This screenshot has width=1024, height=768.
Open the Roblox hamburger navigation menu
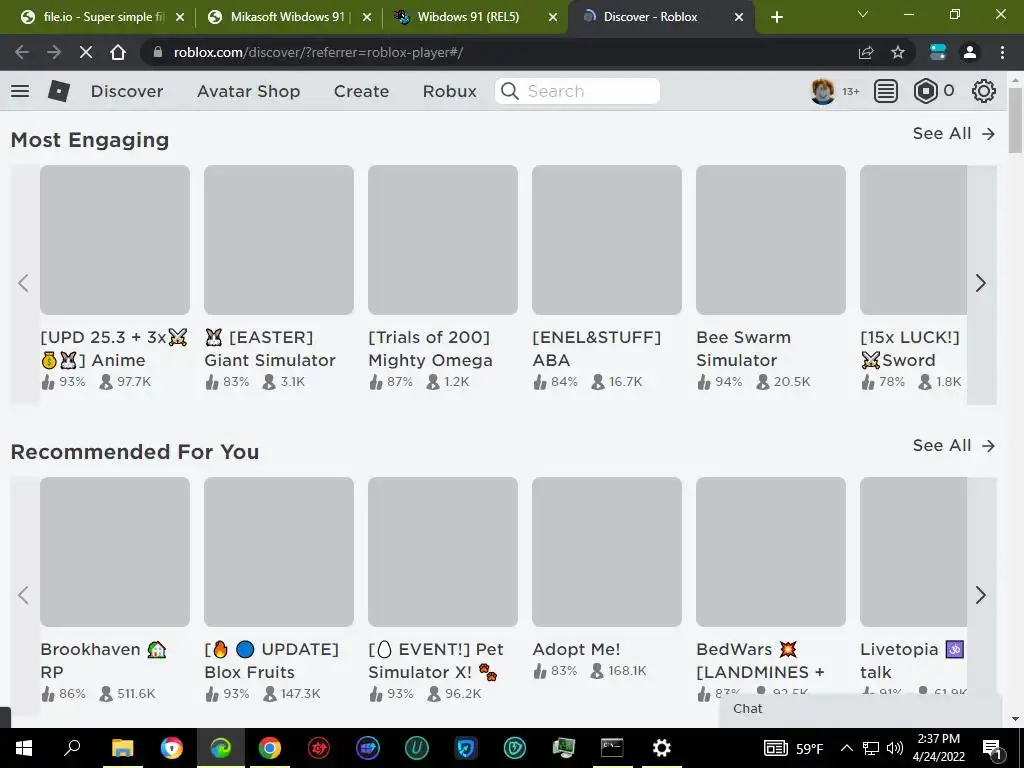click(20, 91)
